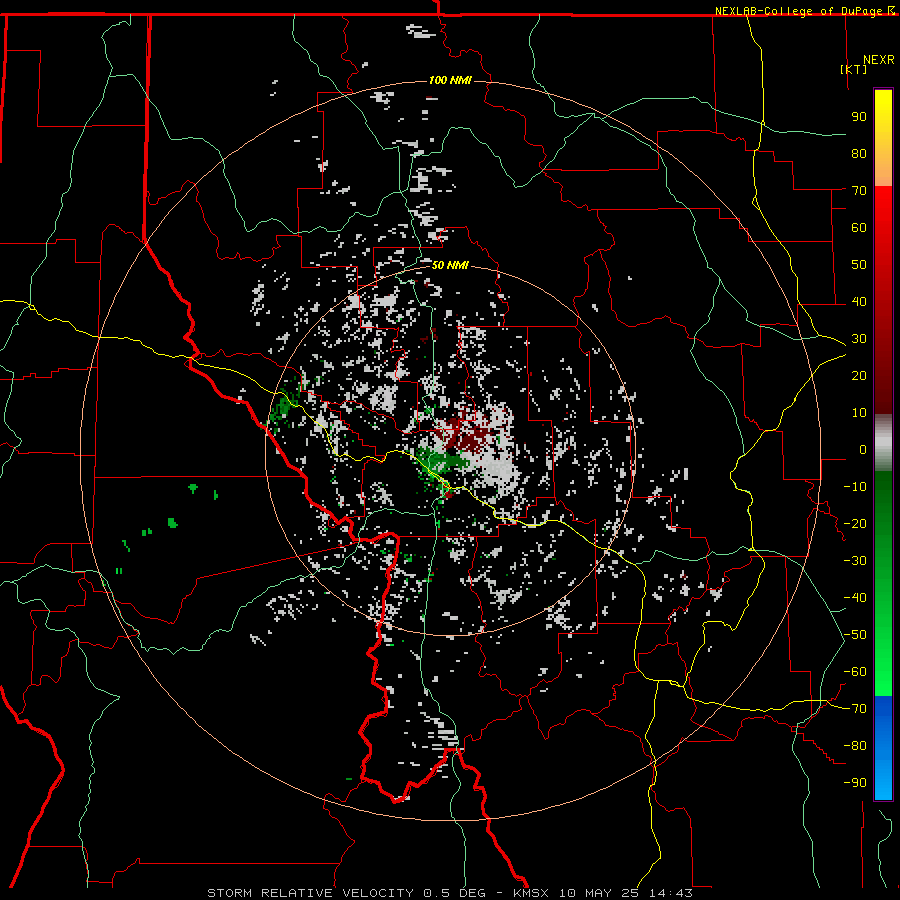Click the STORM RELATIVE VELOCITY caption text
The height and width of the screenshot is (900, 900).
point(310,893)
